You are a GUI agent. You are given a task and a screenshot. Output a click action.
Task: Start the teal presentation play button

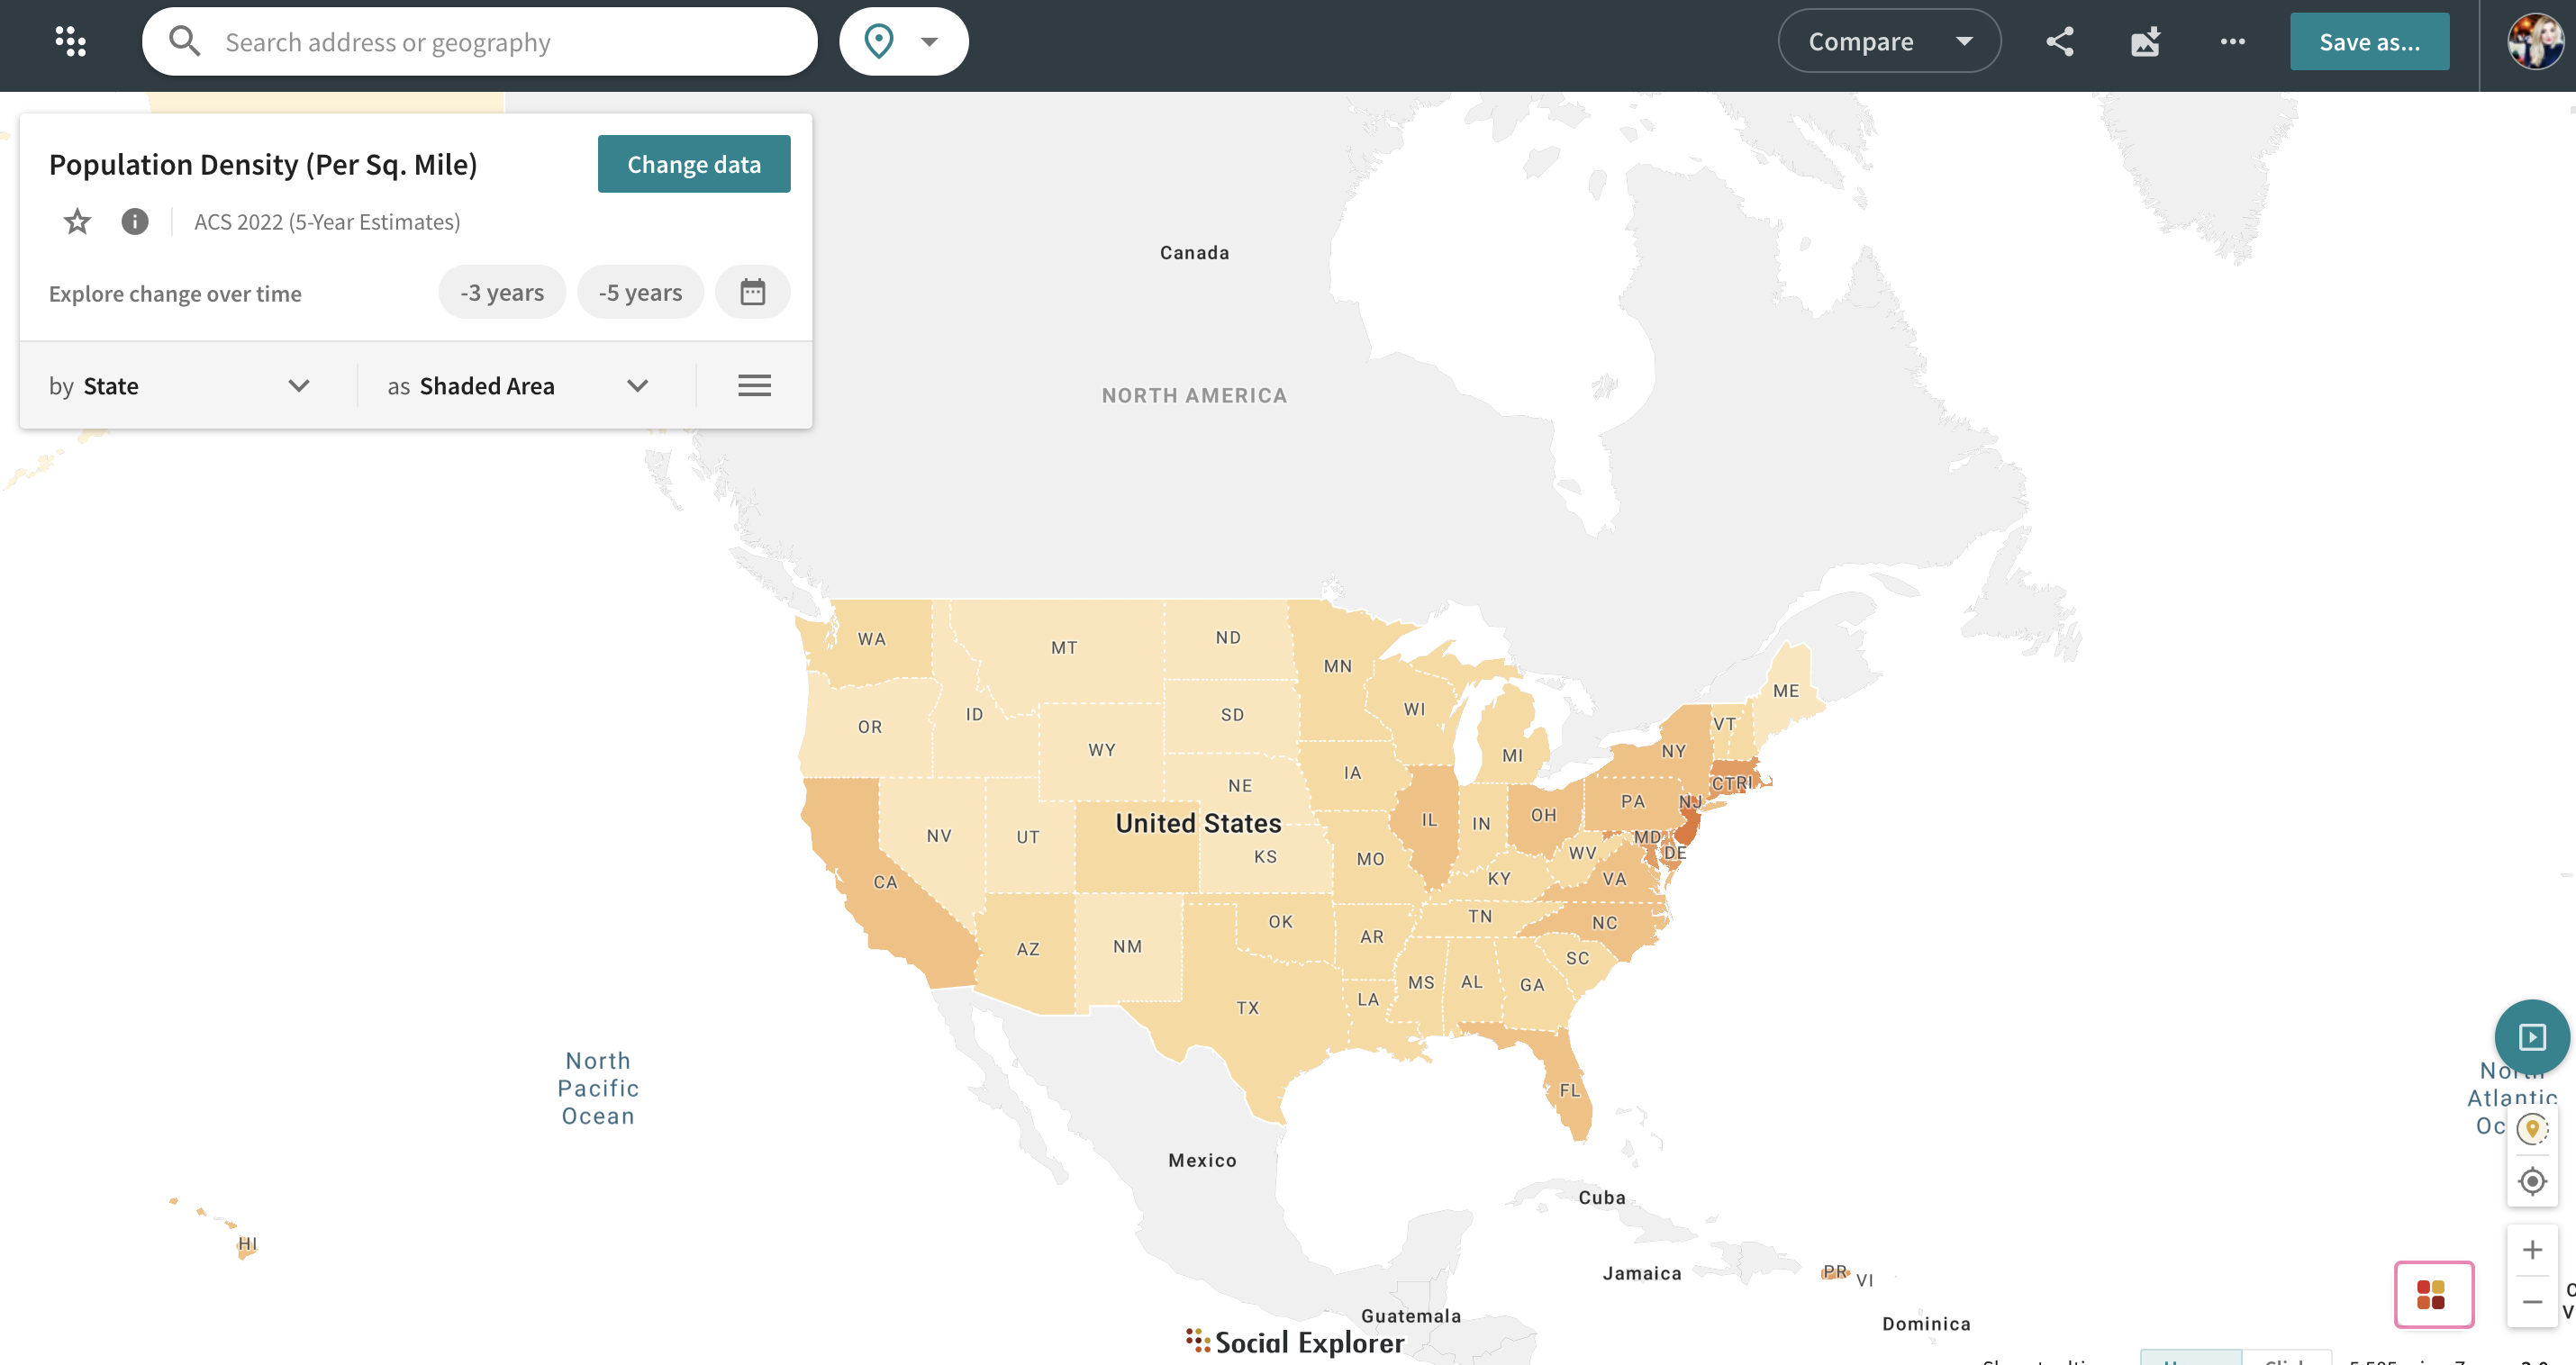coord(2531,1037)
